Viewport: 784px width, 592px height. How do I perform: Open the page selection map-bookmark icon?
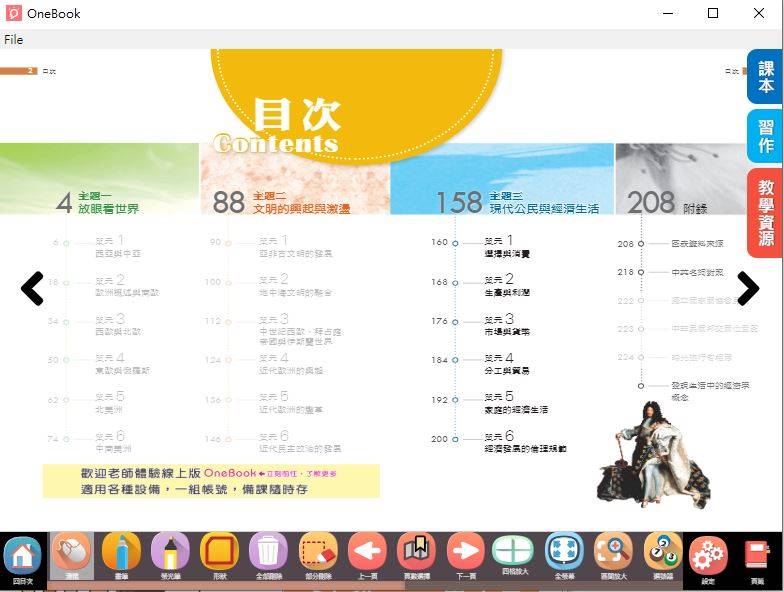(416, 556)
